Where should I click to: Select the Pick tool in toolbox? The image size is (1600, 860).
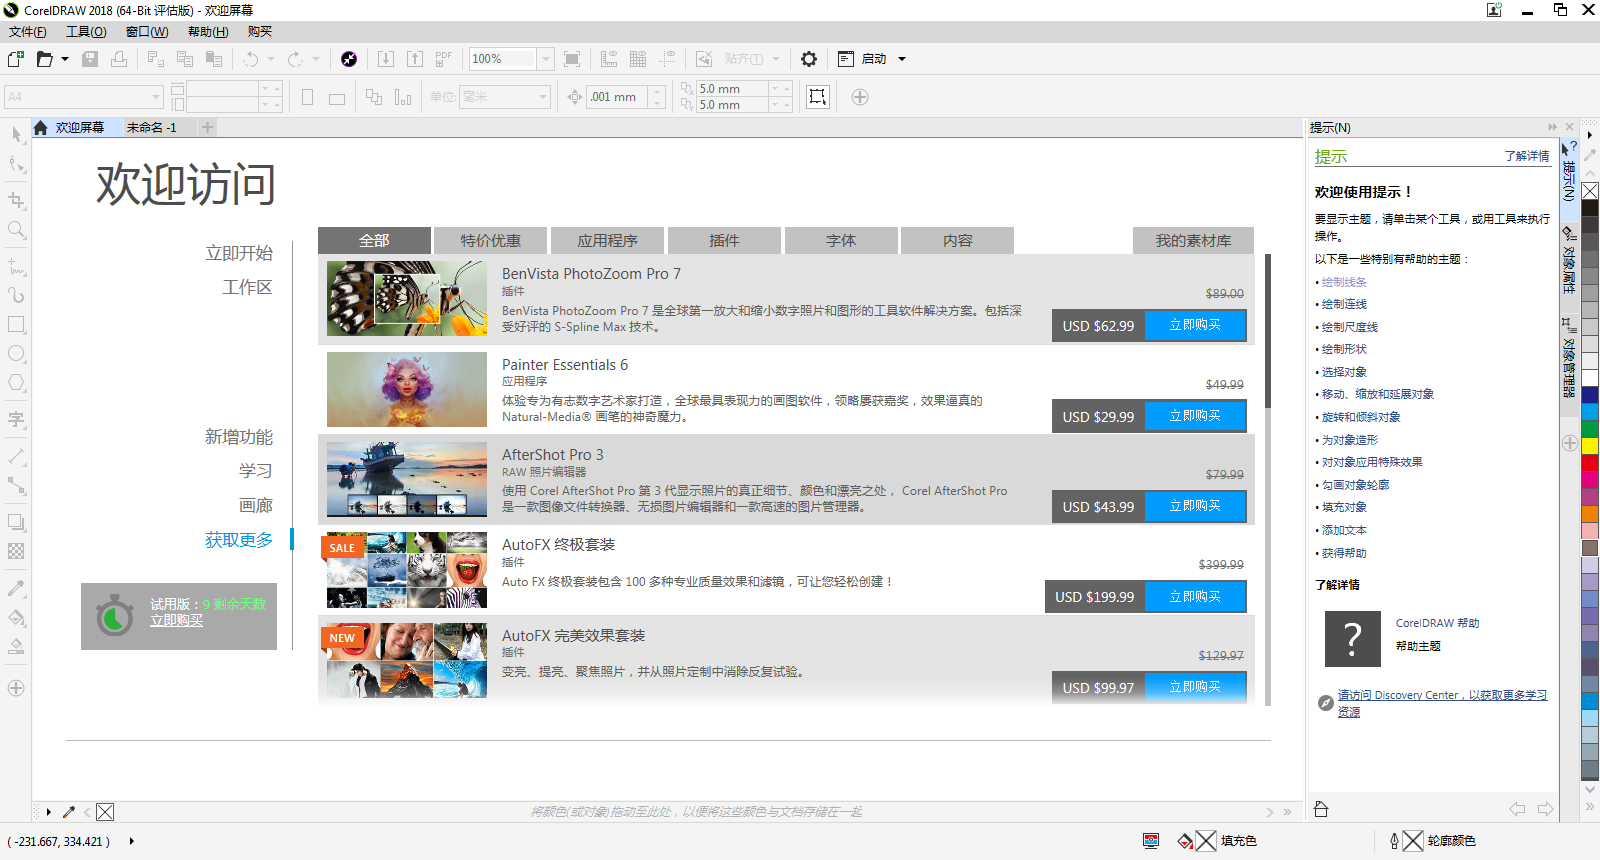[16, 134]
